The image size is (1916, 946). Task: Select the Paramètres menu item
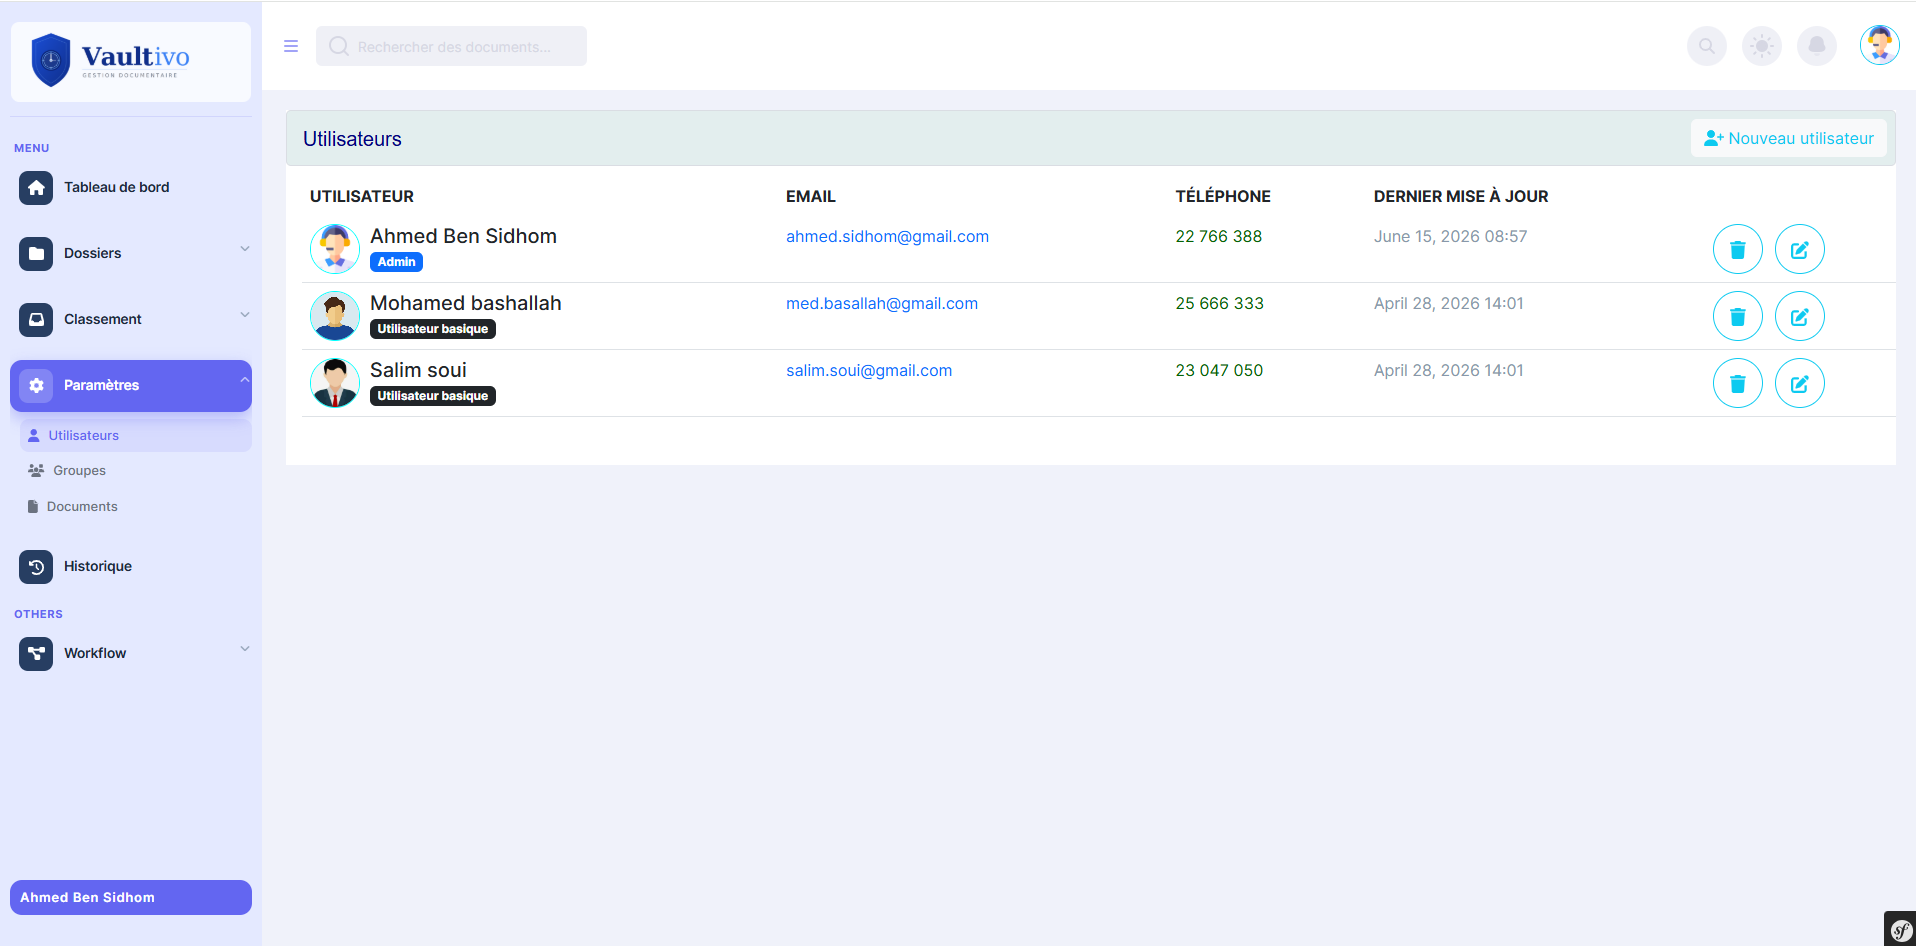click(x=131, y=385)
